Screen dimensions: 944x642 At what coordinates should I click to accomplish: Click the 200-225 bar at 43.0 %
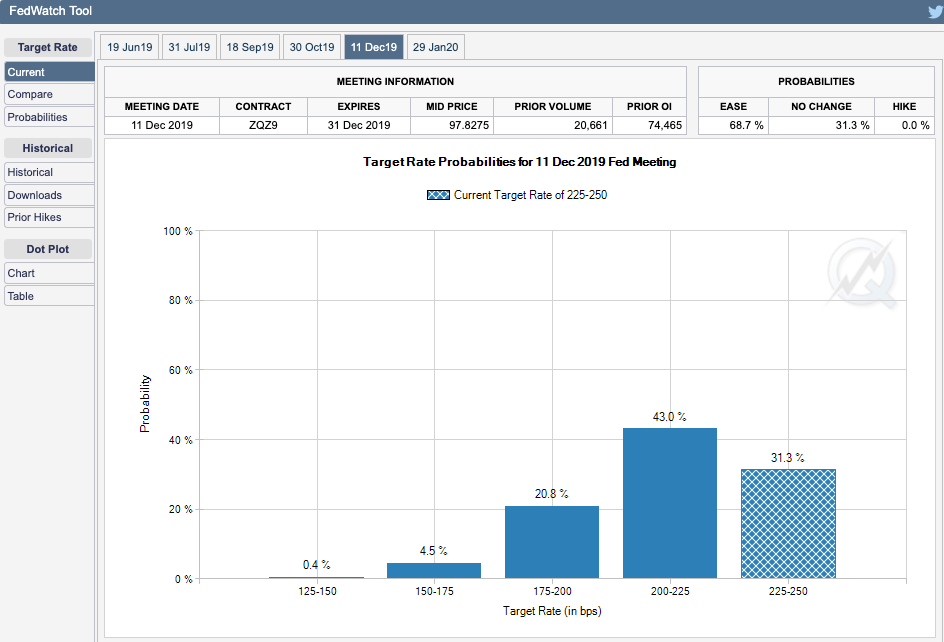670,503
